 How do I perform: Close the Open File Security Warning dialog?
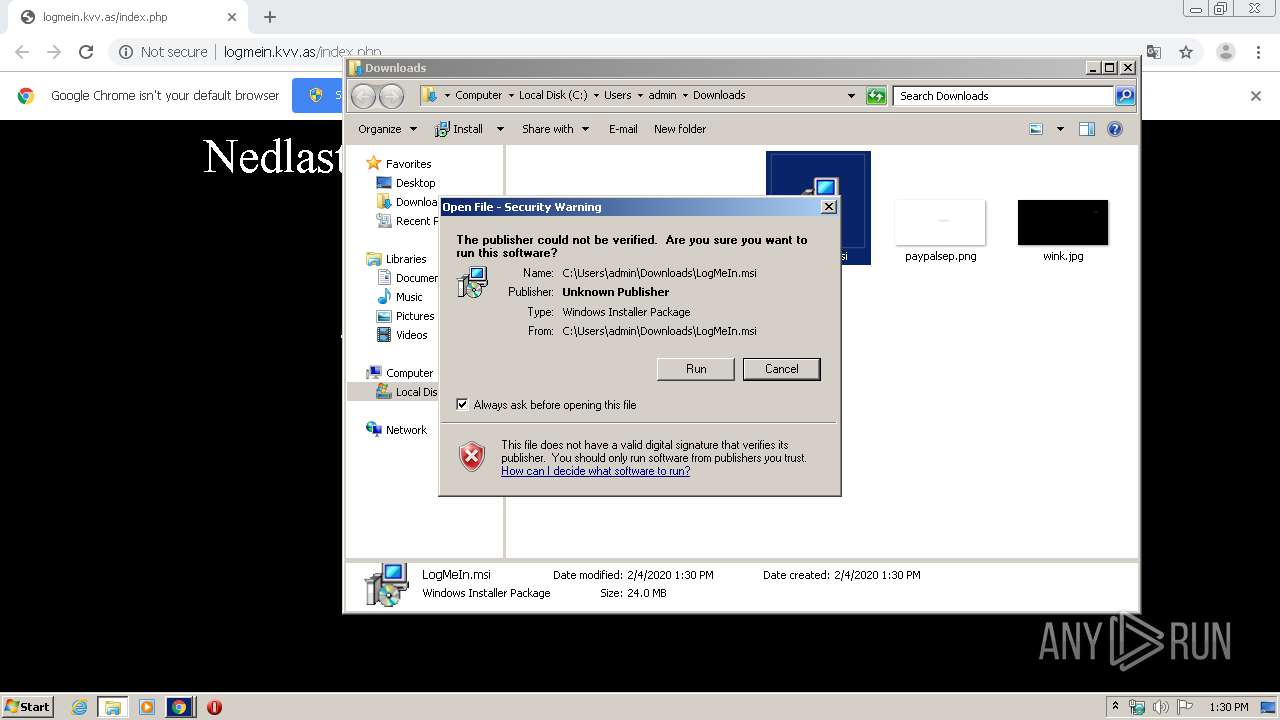828,207
